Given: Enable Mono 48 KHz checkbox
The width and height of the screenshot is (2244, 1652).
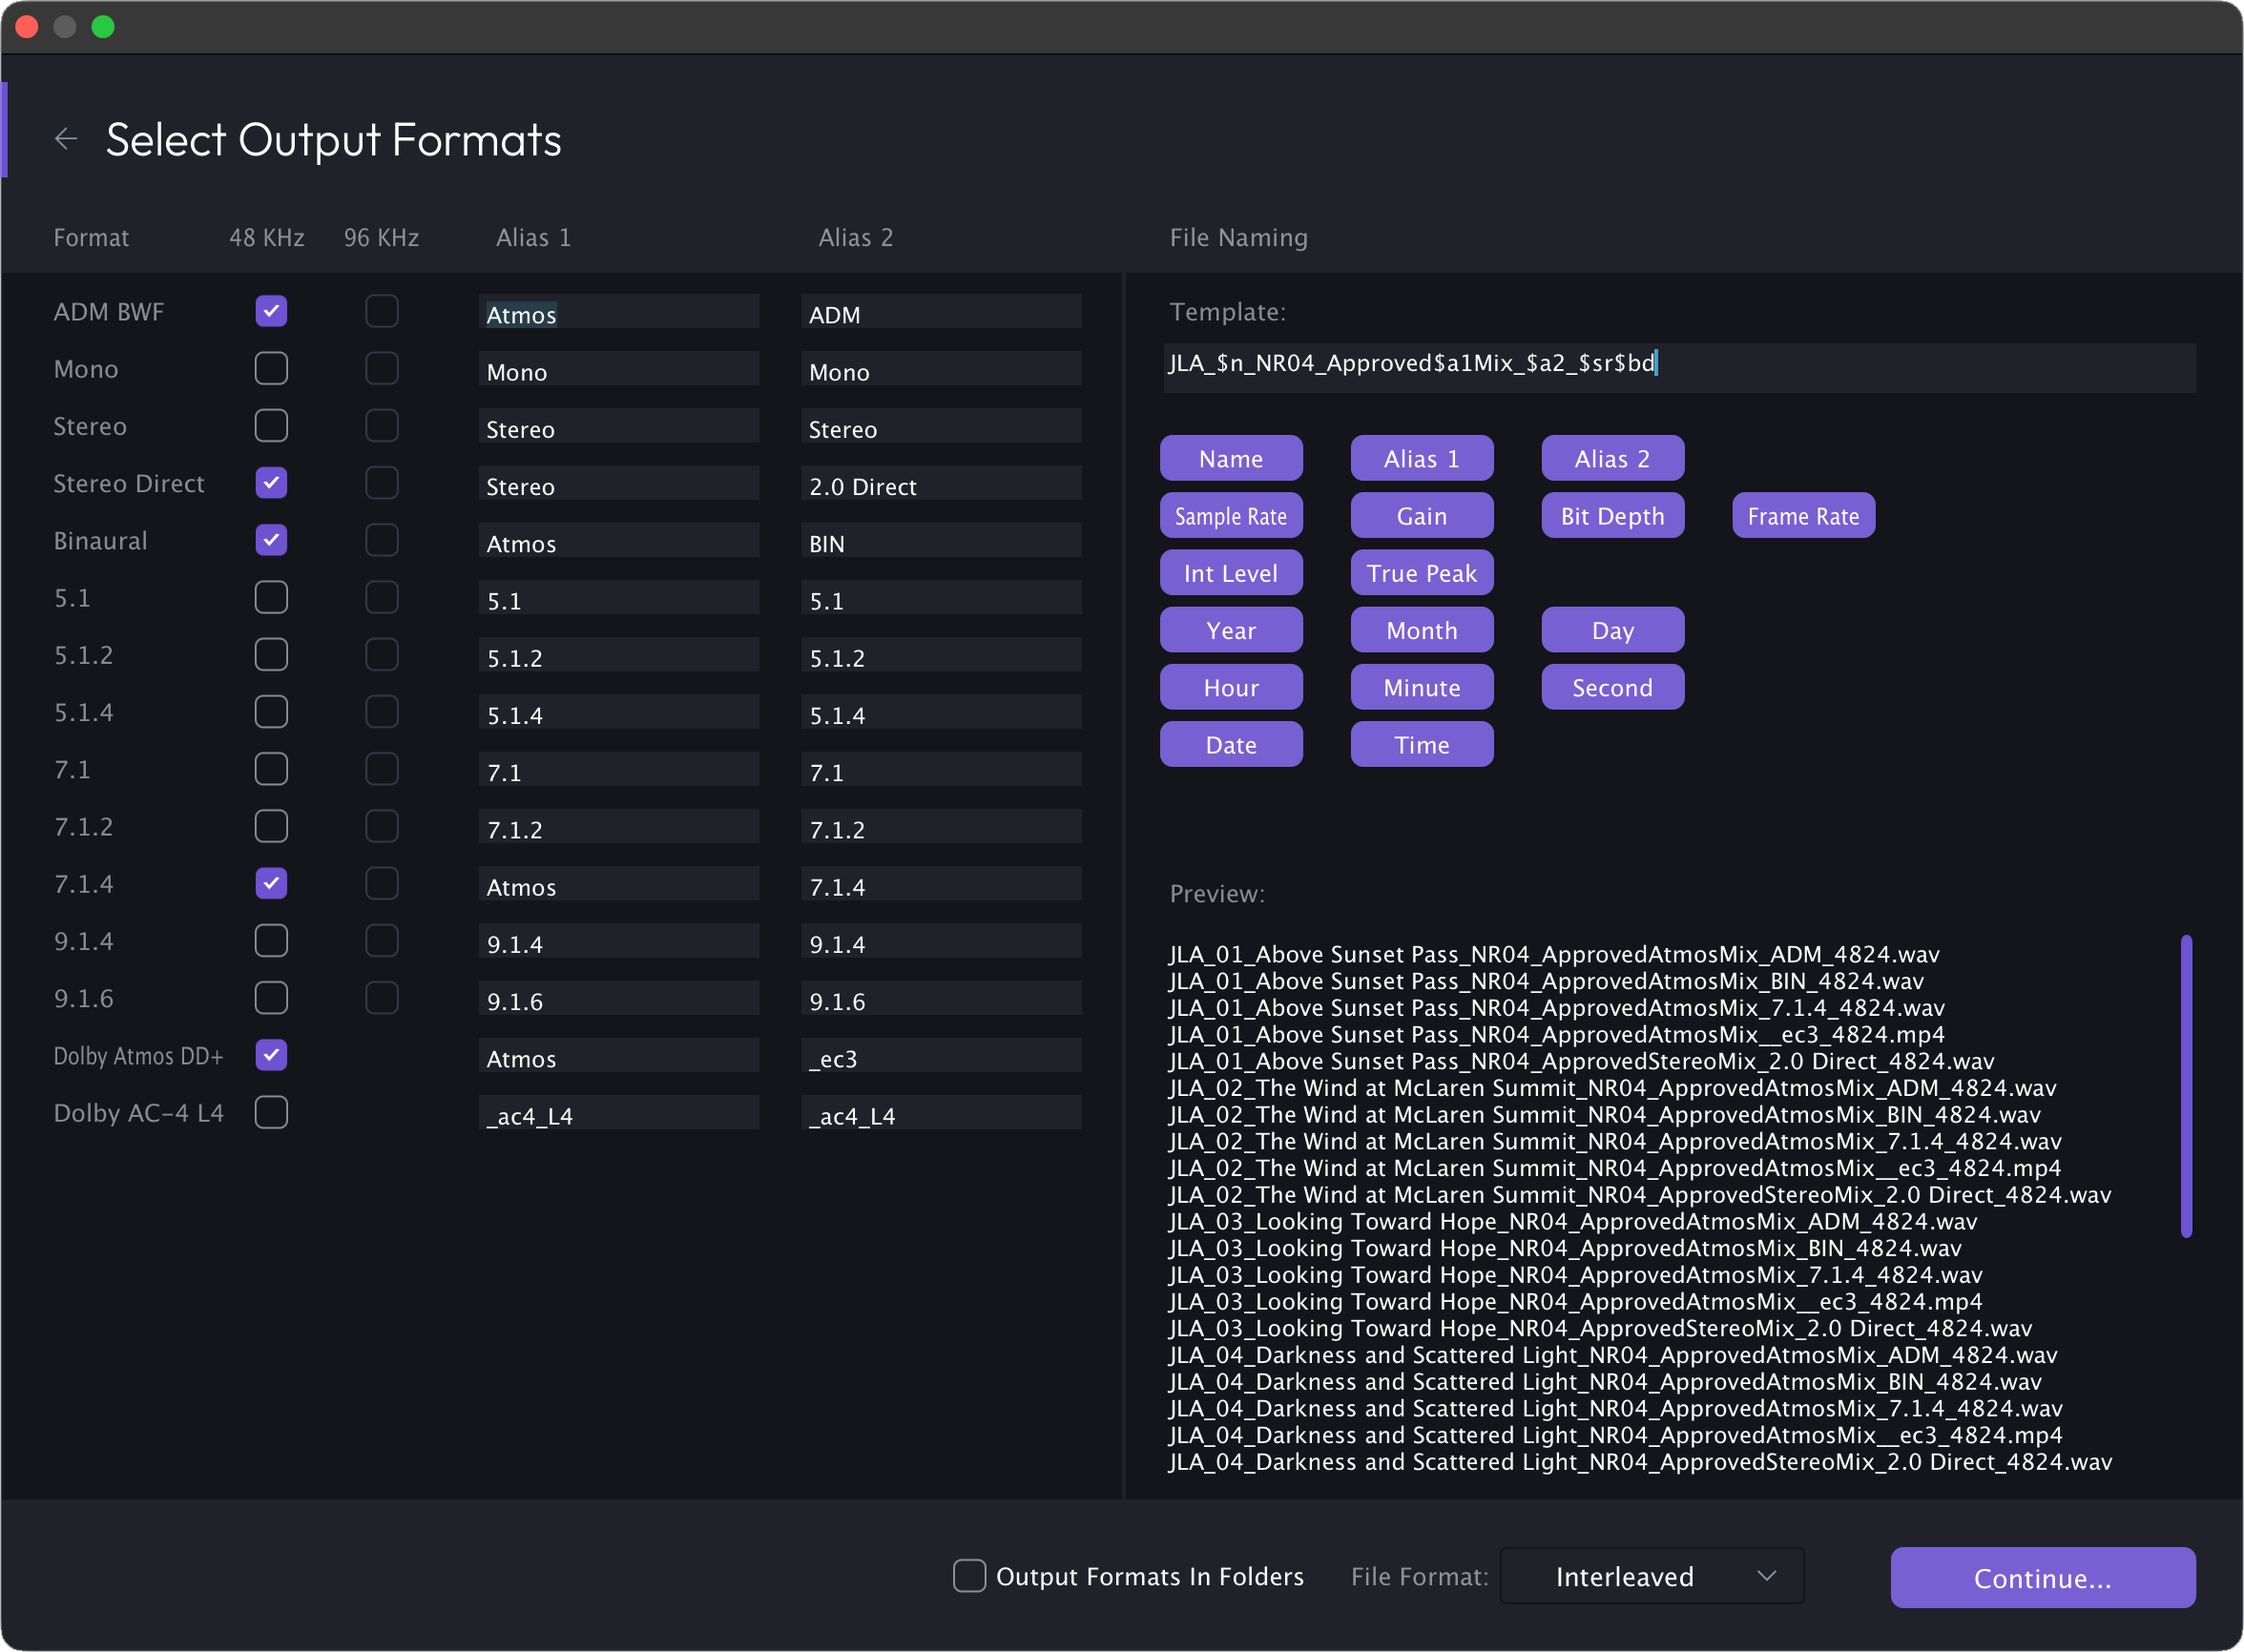Looking at the screenshot, I should tap(271, 369).
